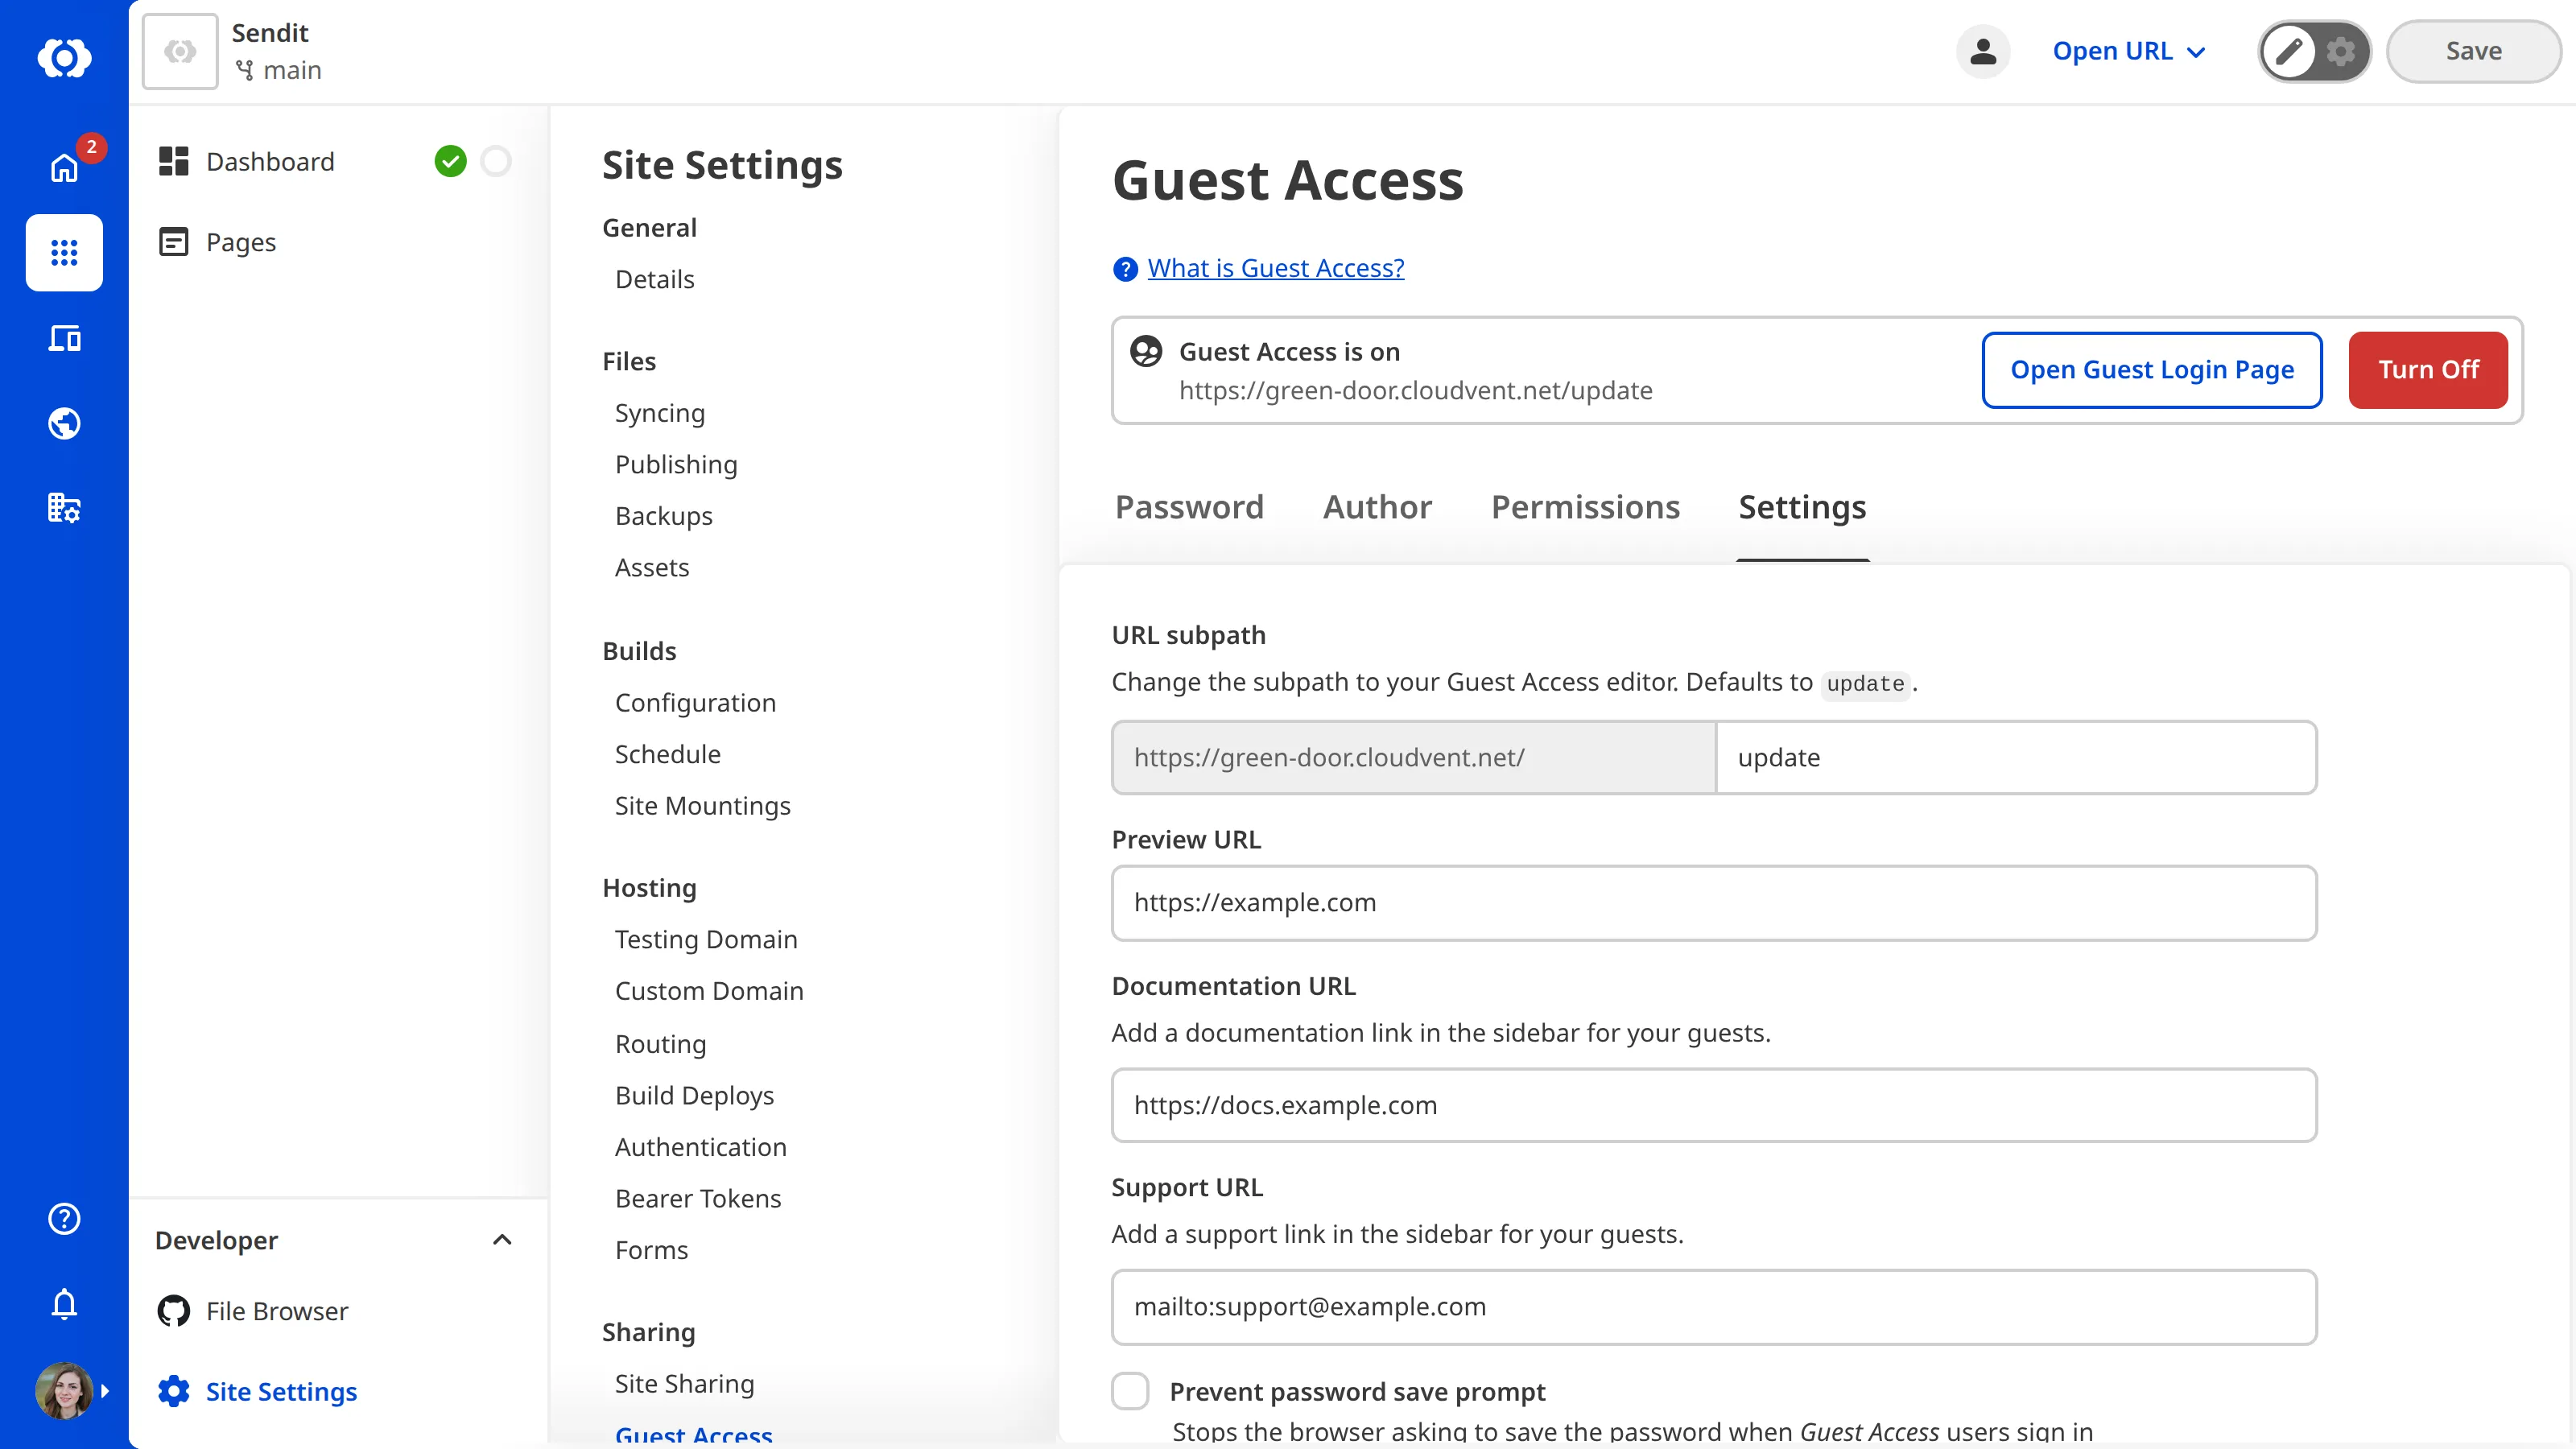
Task: Click the Pages icon in navigation
Action: click(174, 242)
